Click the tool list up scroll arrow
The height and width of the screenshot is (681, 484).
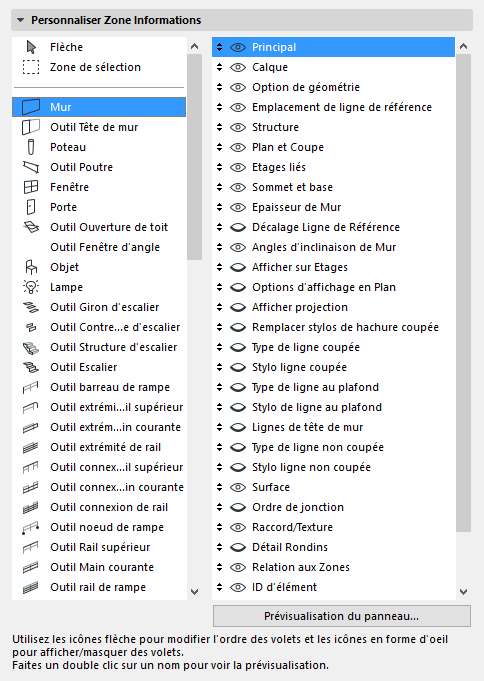coord(195,46)
